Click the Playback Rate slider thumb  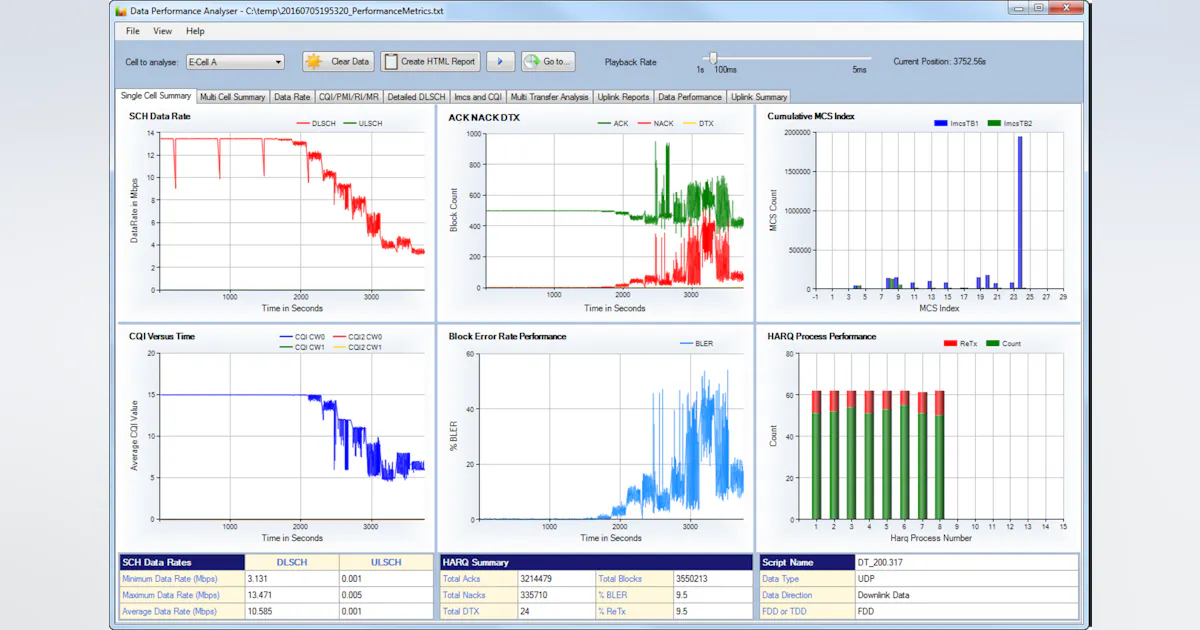[x=711, y=58]
